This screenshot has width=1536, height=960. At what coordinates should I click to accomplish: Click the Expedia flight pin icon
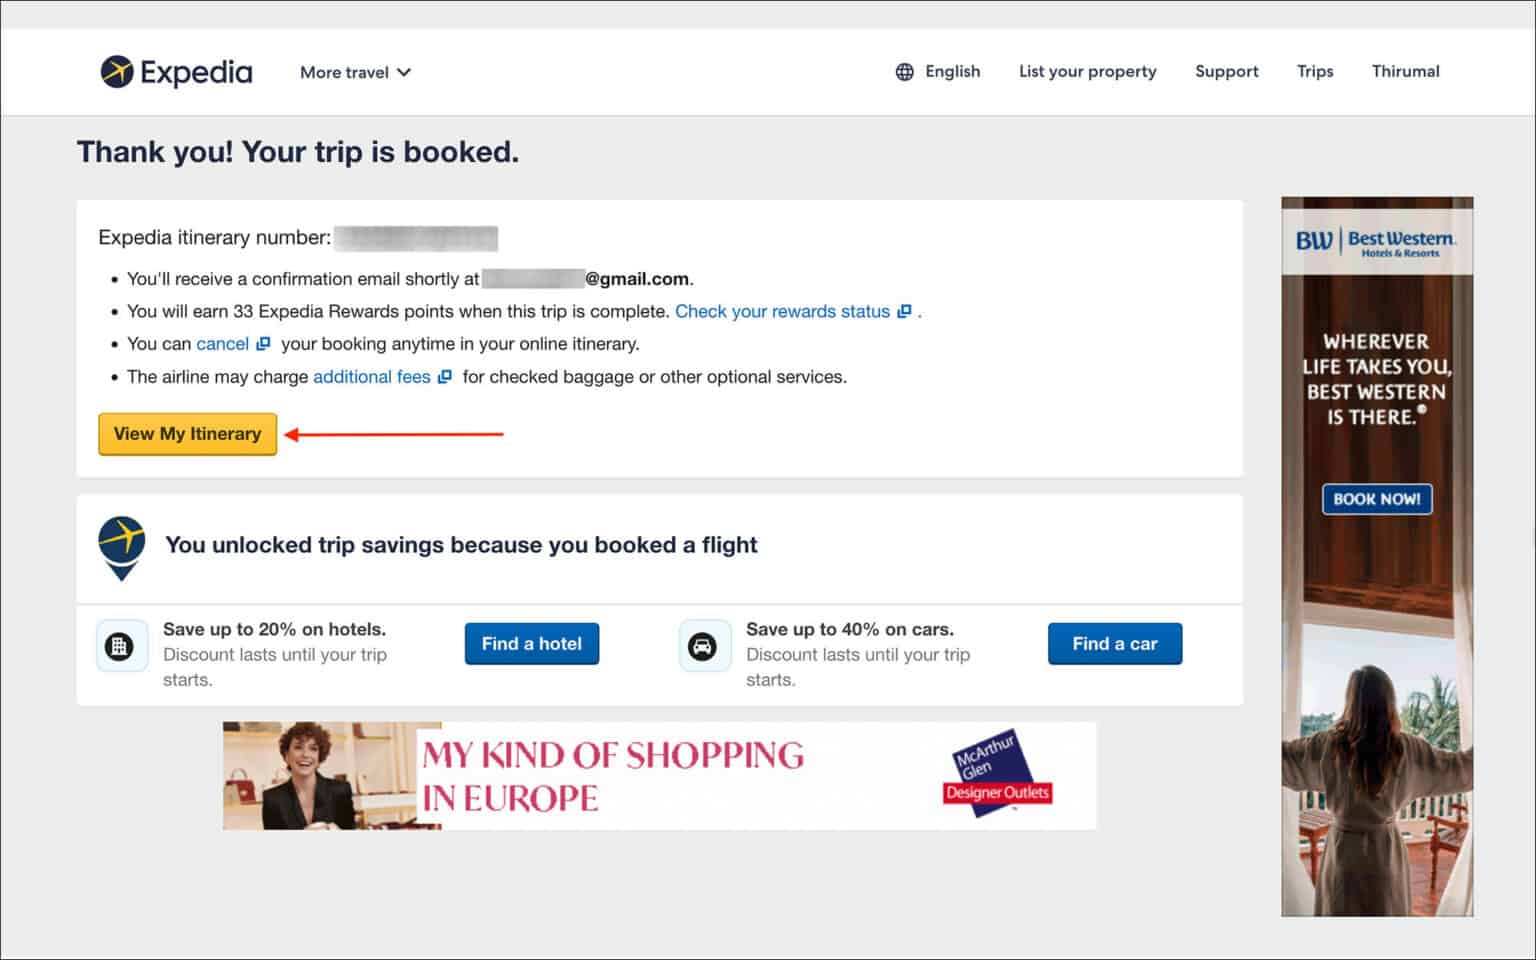[120, 547]
